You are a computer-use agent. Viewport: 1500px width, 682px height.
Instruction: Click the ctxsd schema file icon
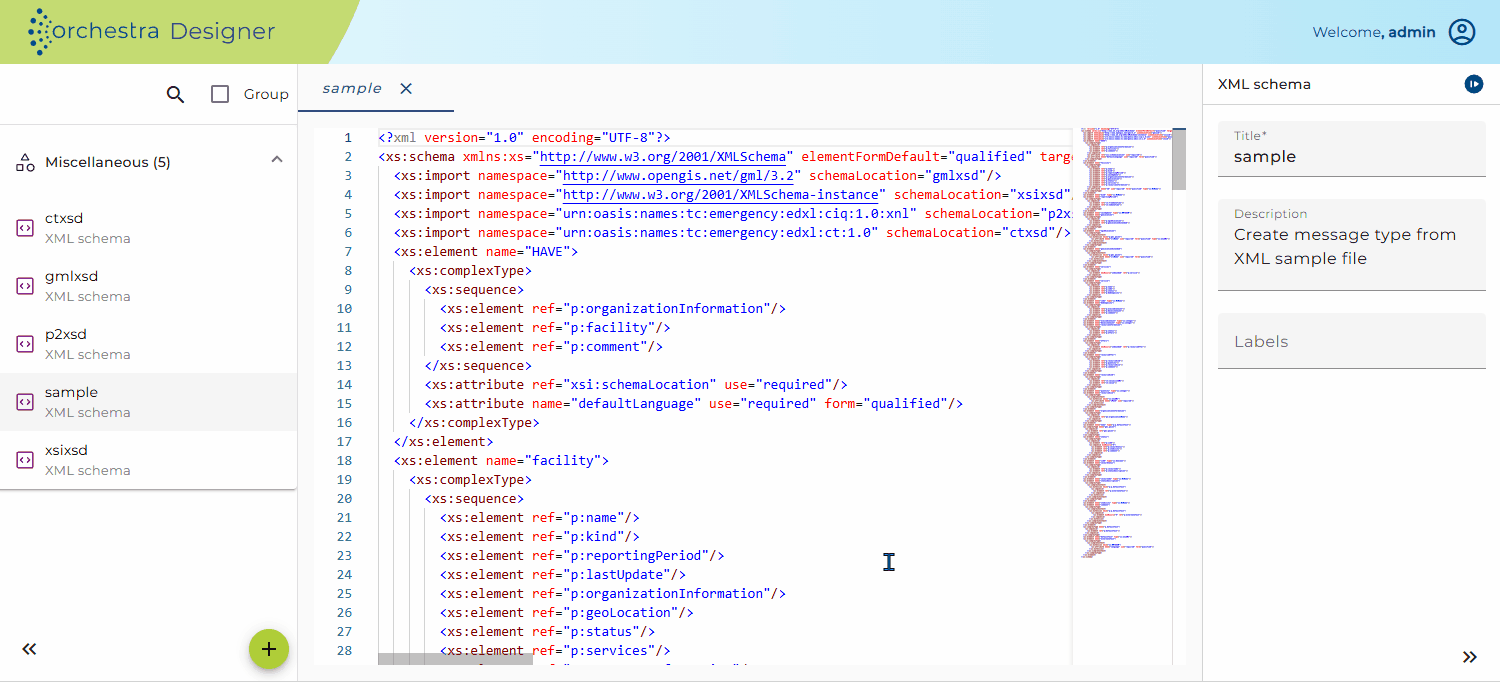(x=26, y=228)
